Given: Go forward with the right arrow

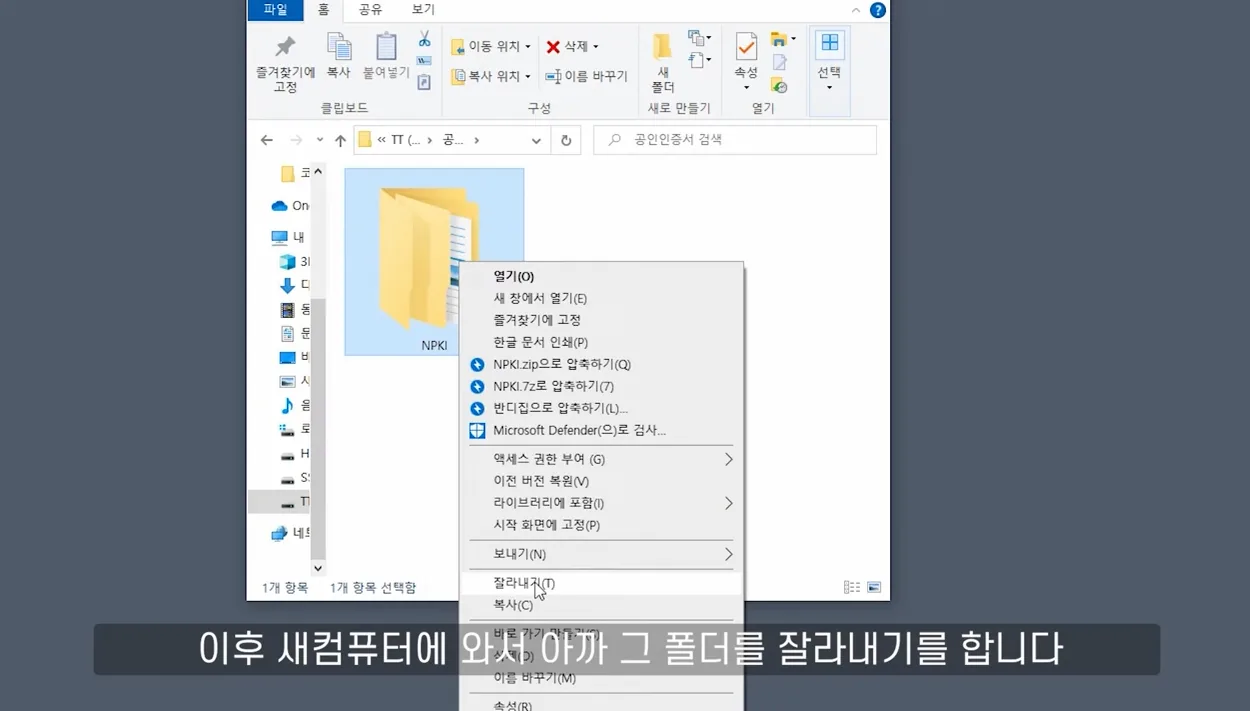Looking at the screenshot, I should 296,140.
